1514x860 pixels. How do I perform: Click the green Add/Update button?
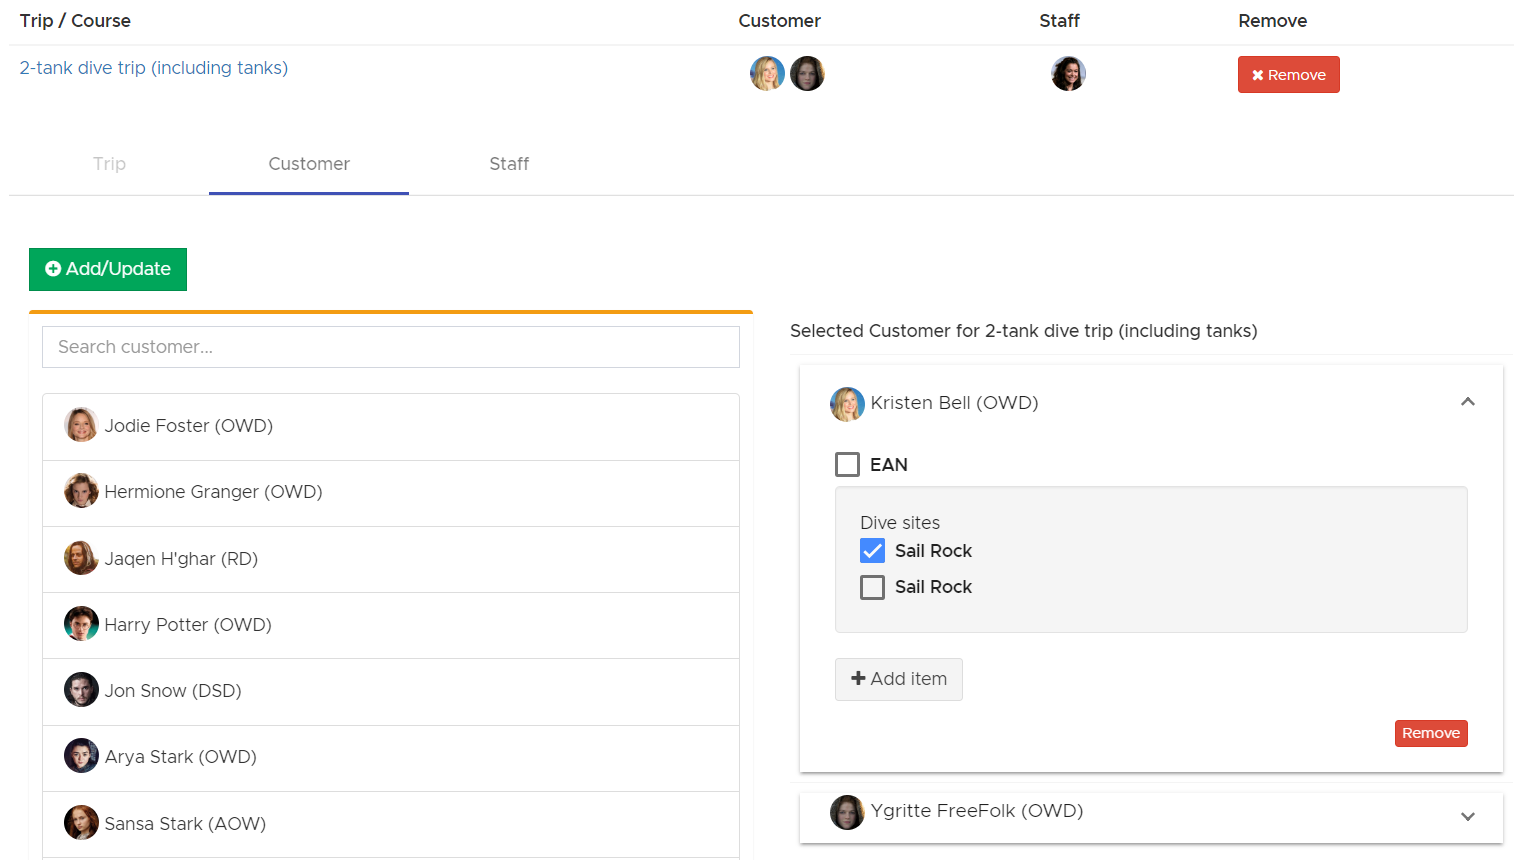point(108,269)
